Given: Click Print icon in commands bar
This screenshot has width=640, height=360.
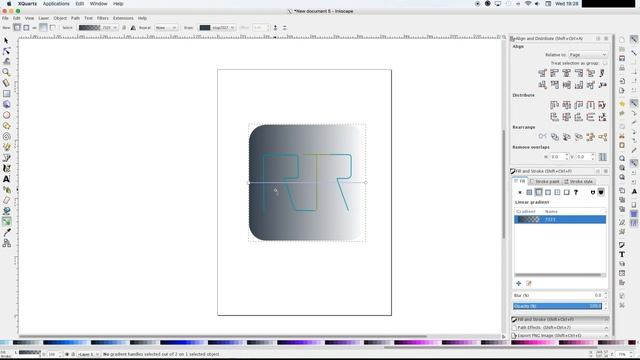Looking at the screenshot, I should pyautogui.click(x=622, y=68).
